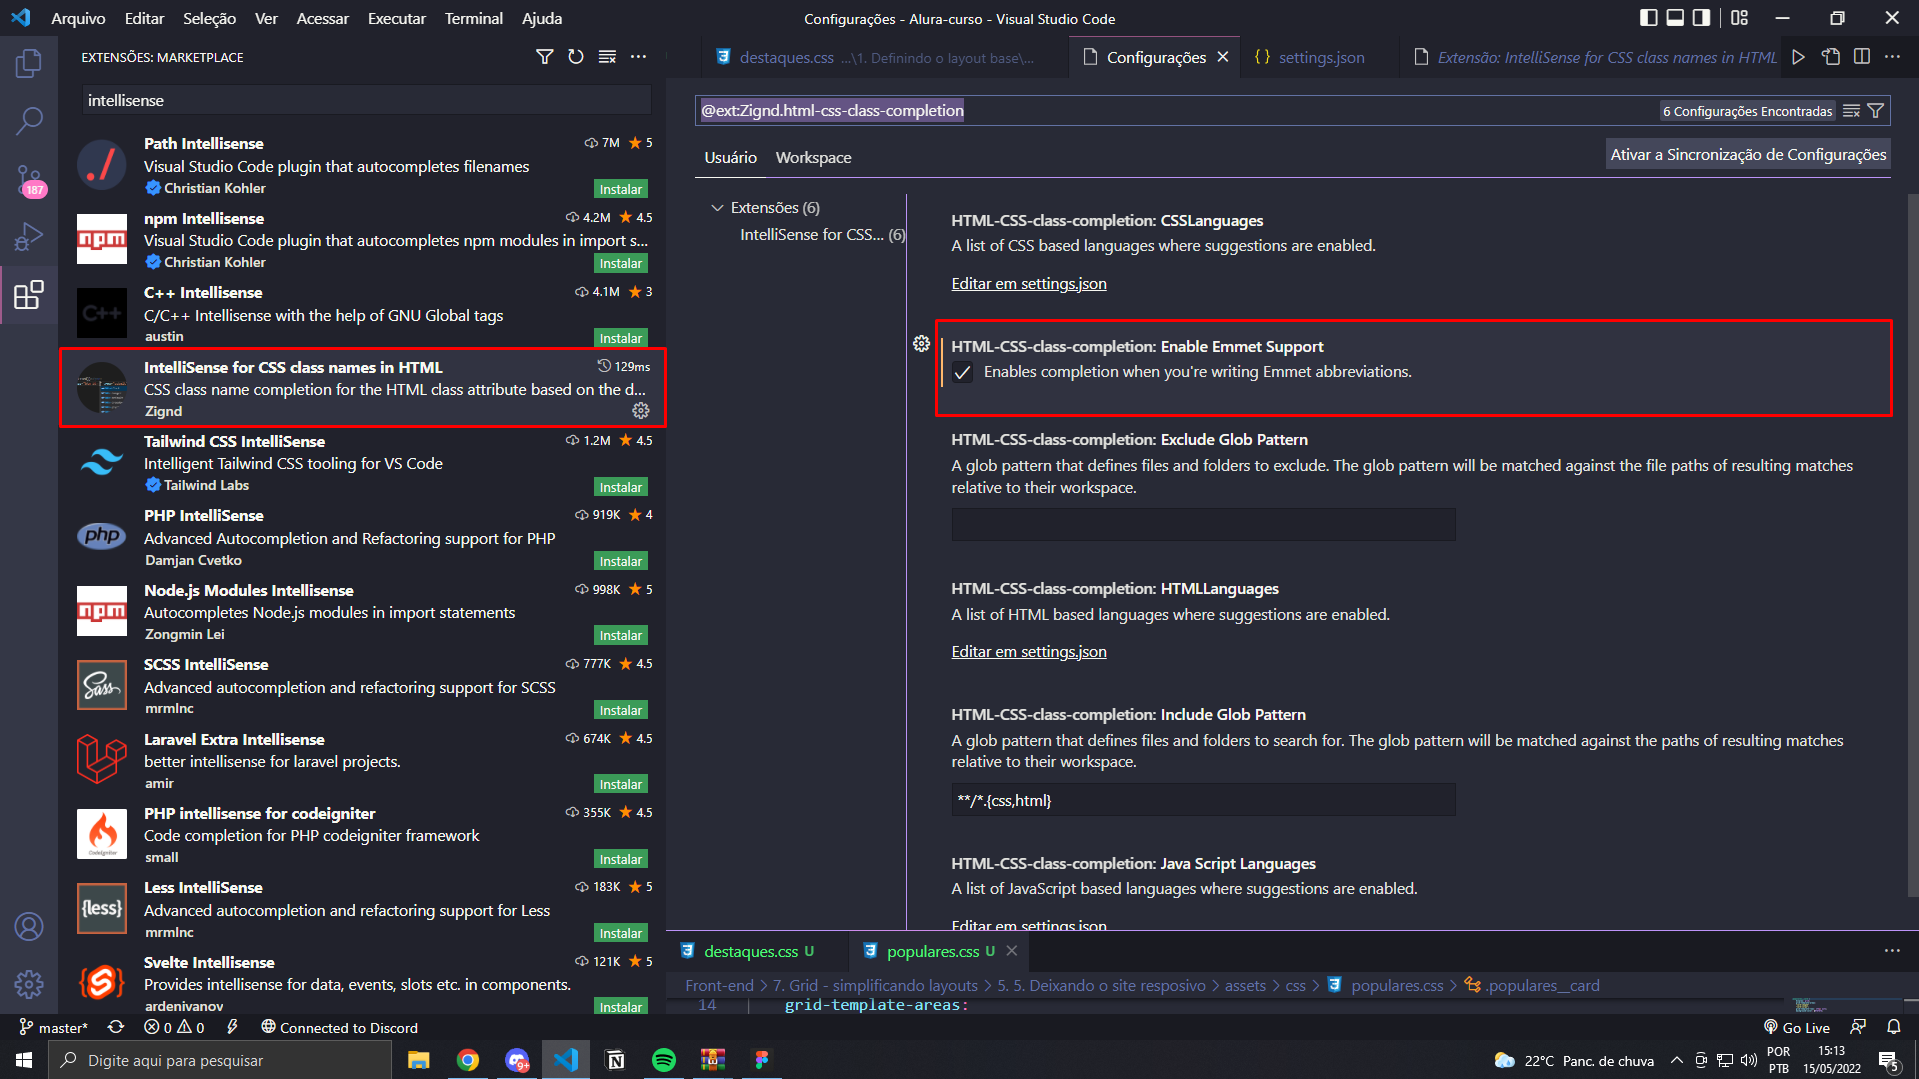Screen dimensions: 1919x1079
Task: Filter settings using the funnel icon
Action: tap(1876, 111)
